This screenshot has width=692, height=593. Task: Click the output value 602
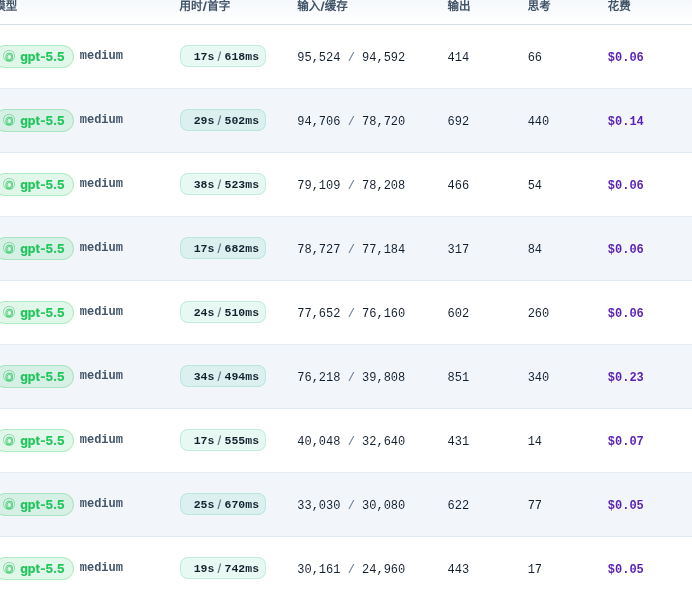click(458, 313)
